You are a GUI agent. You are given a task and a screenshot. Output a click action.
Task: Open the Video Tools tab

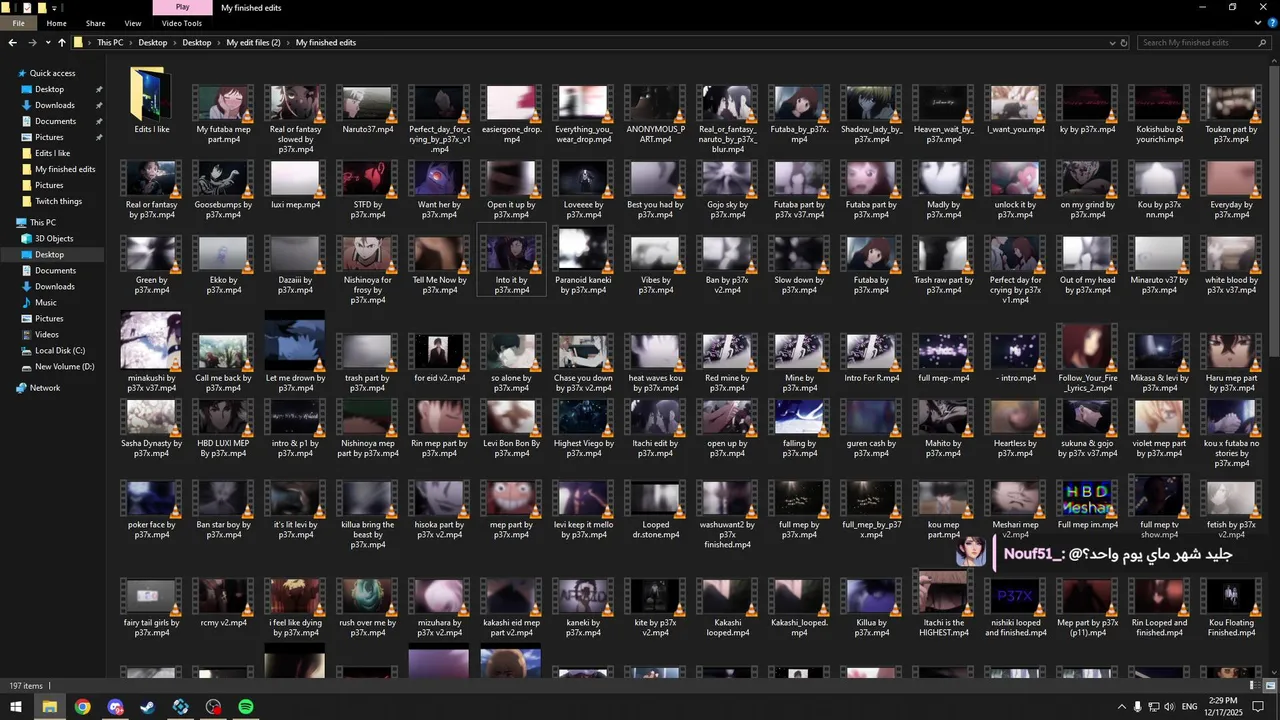pos(182,23)
